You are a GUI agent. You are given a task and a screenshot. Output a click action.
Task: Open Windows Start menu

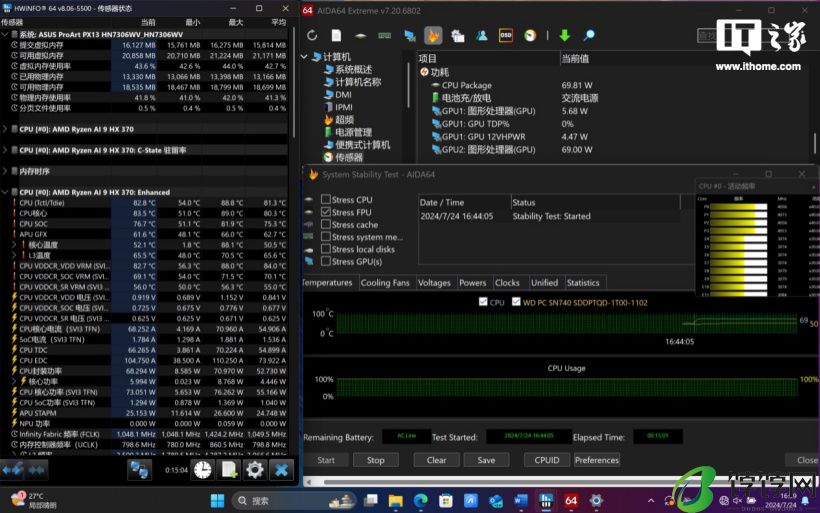click(218, 500)
